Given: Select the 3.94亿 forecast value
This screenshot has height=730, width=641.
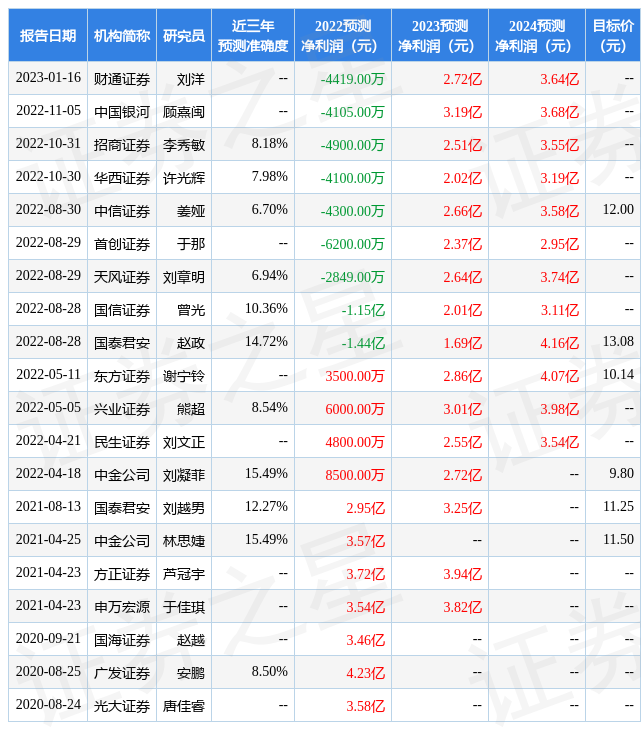Looking at the screenshot, I should [462, 575].
